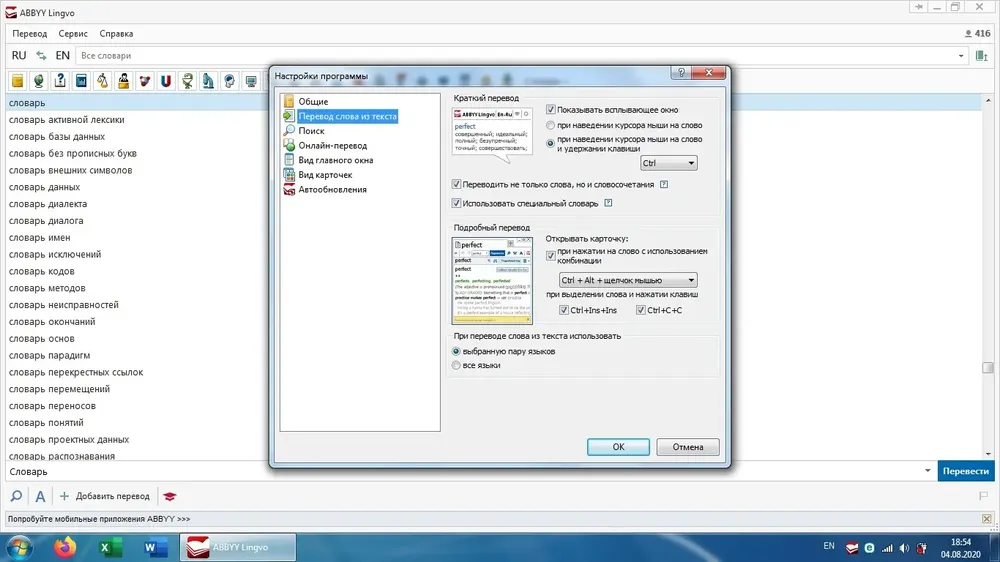Click the first yellow dictionary toolbar icon

[18, 81]
